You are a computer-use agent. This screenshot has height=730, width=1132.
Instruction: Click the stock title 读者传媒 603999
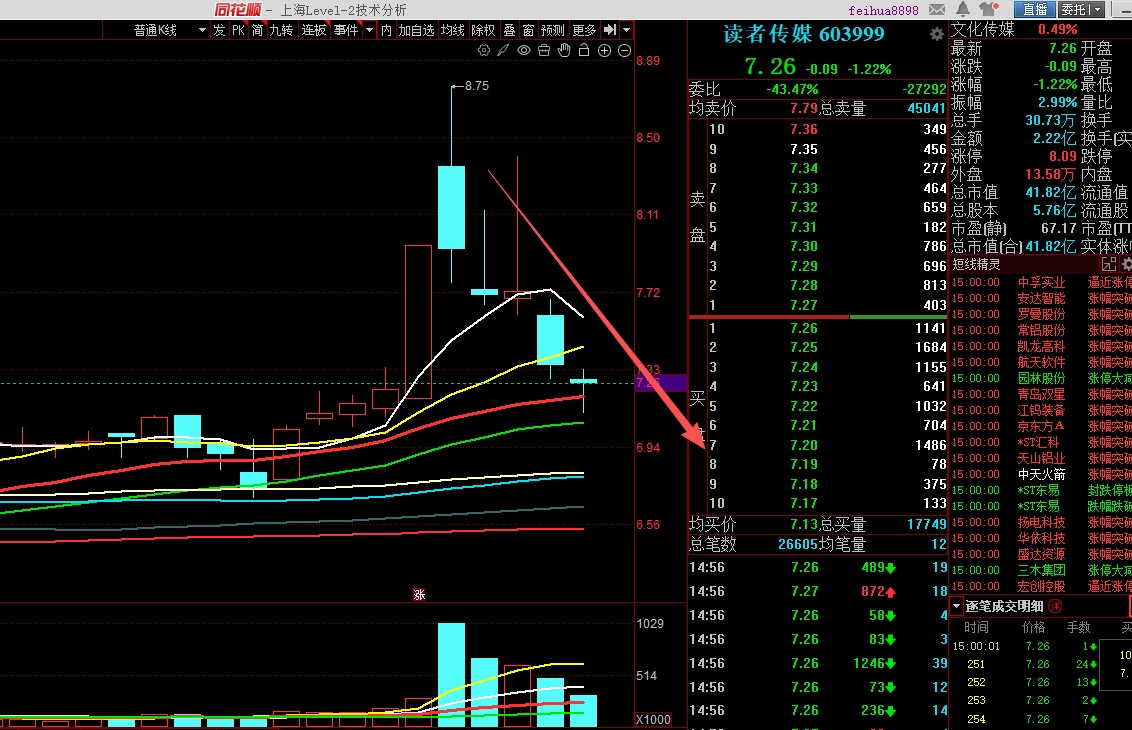click(x=804, y=34)
